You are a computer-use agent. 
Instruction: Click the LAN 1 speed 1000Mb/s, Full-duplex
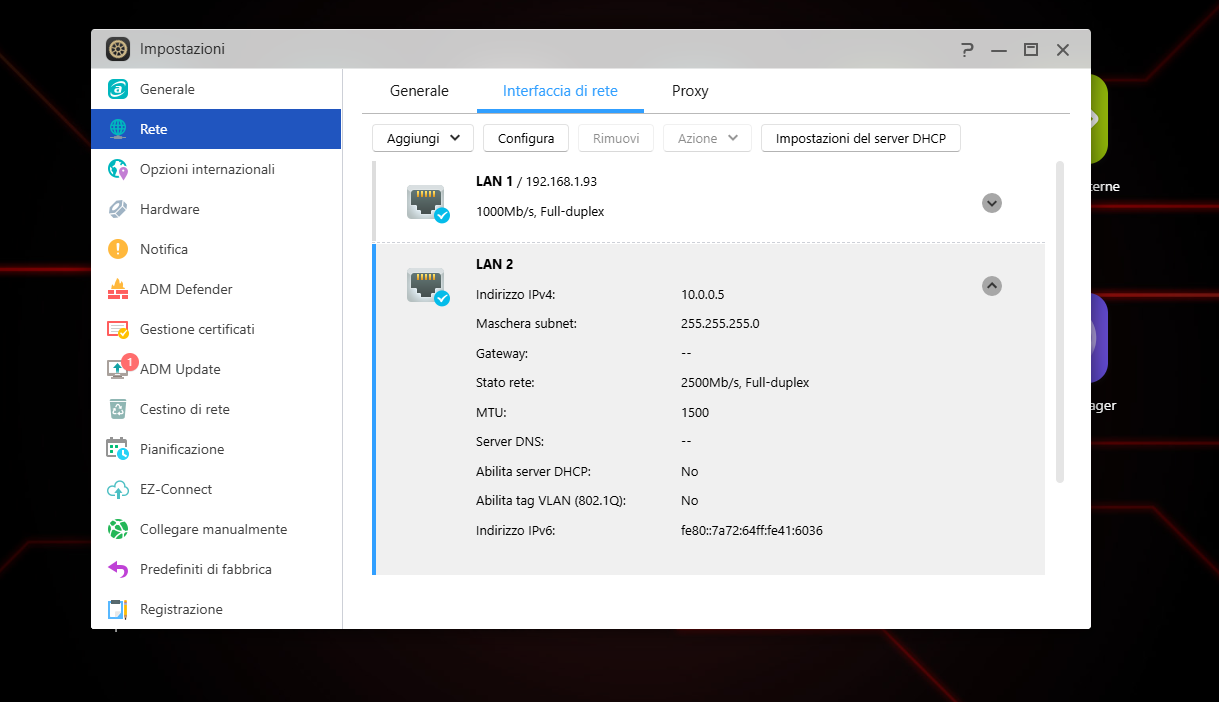pos(540,212)
